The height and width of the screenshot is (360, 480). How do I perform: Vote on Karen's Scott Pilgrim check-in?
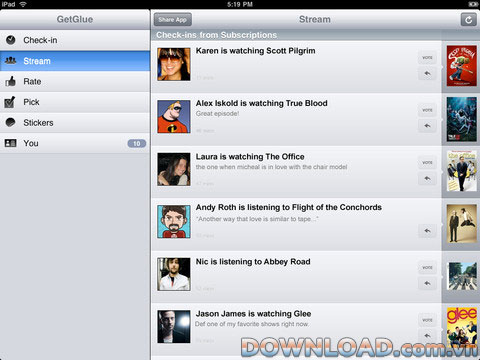427,58
